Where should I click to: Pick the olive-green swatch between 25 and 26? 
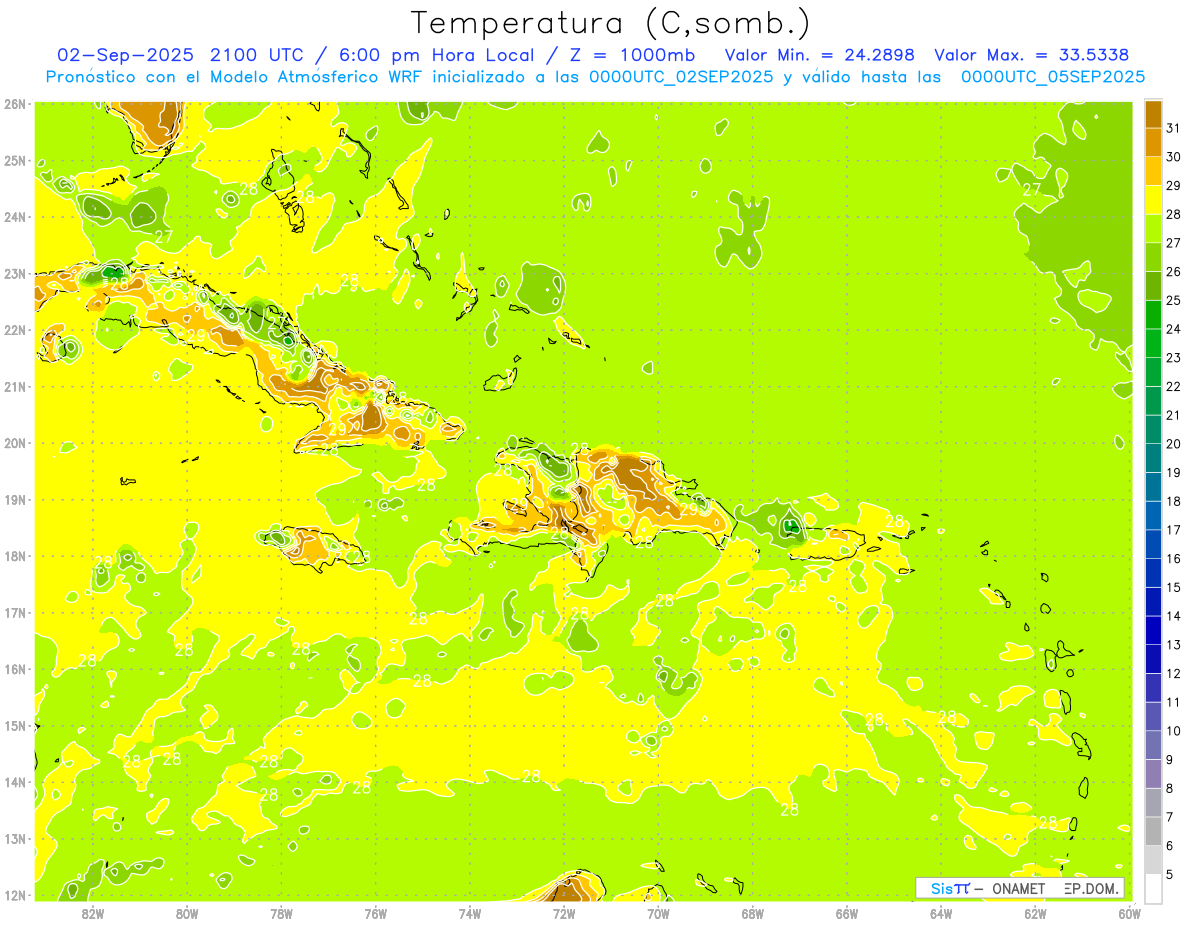point(1153,286)
